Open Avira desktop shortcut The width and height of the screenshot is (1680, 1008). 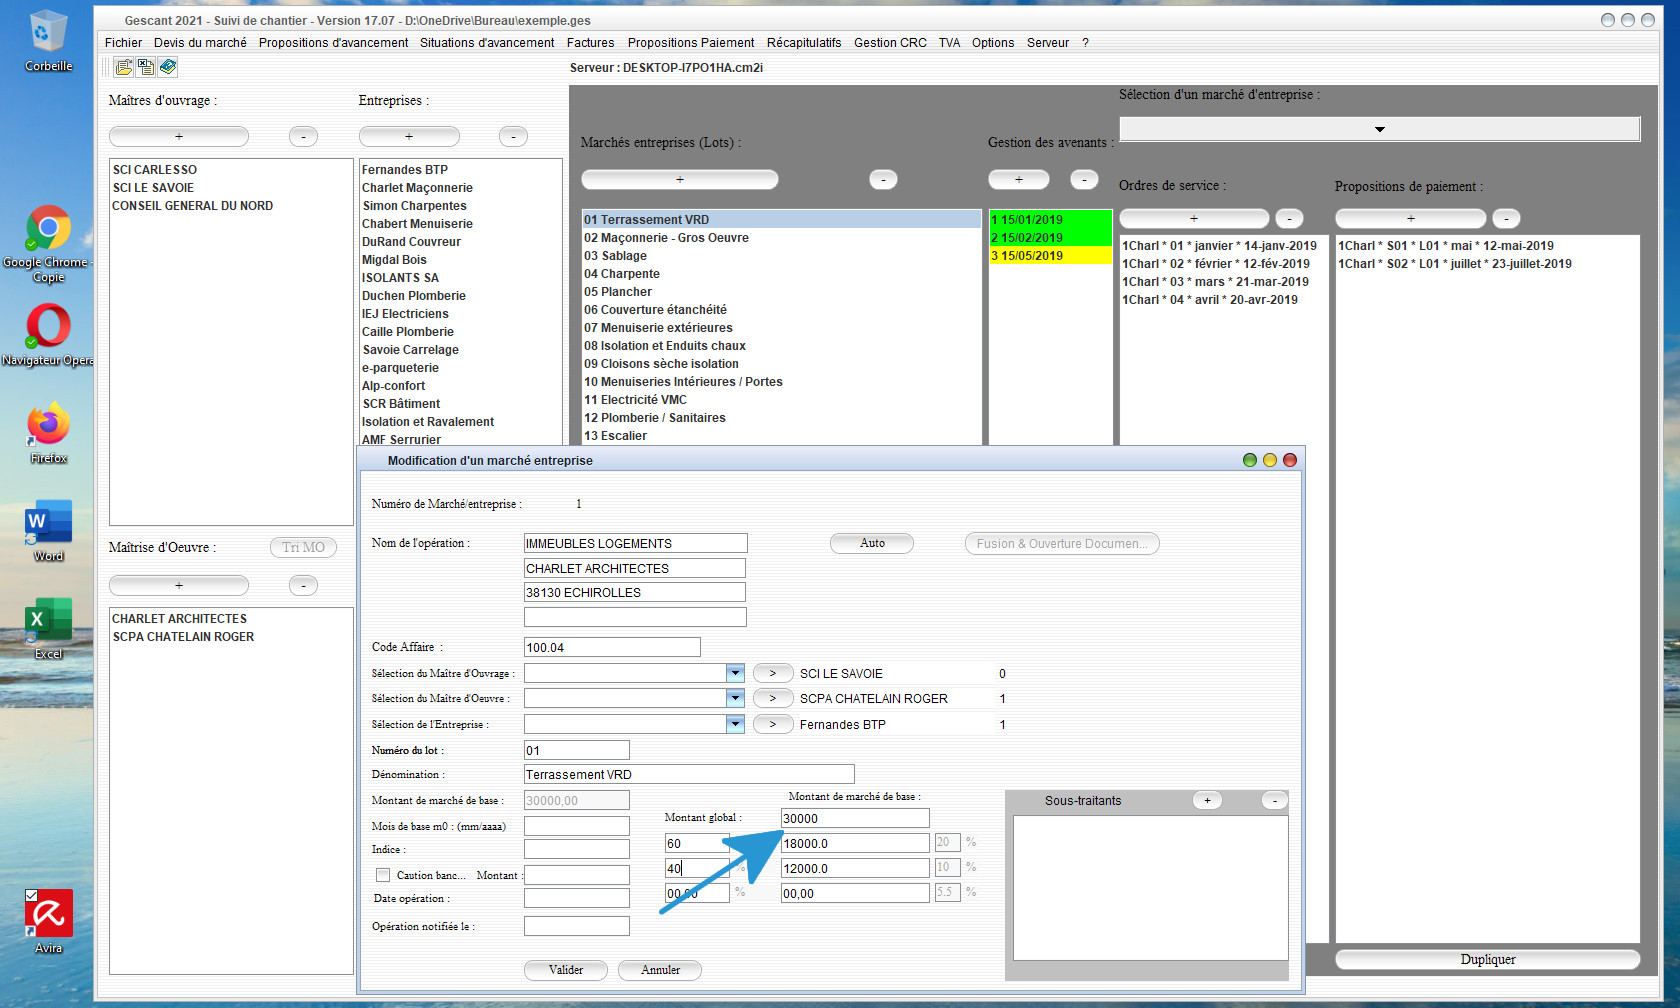pos(48,922)
